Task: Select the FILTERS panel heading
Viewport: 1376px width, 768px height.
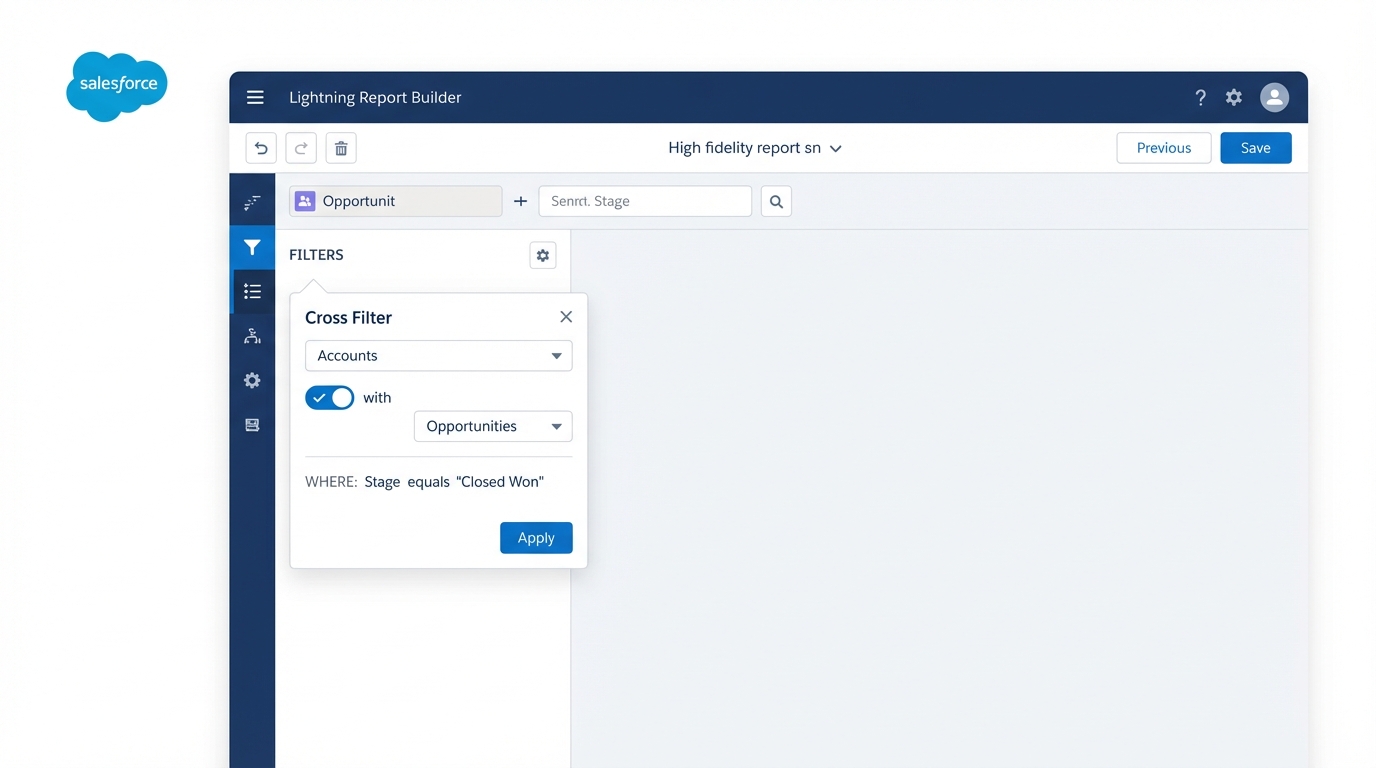Action: pos(316,255)
